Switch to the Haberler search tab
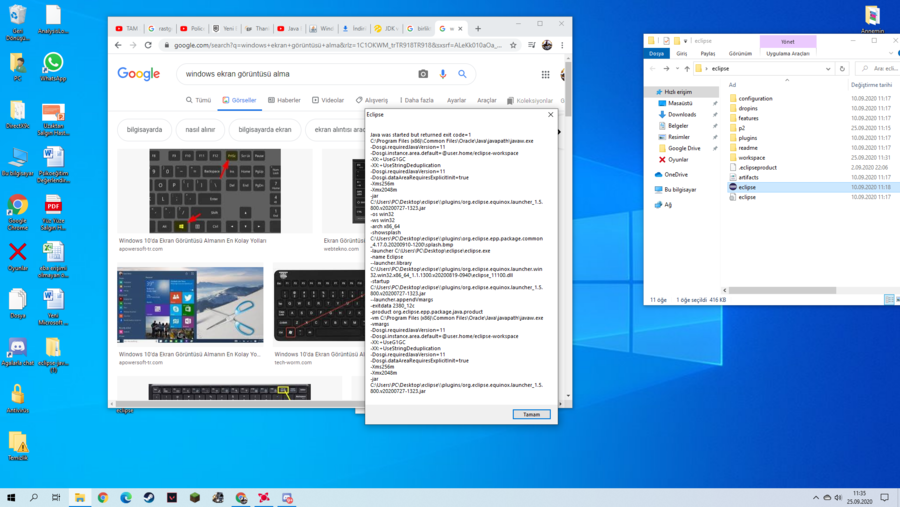The height and width of the screenshot is (507, 900). pos(284,100)
